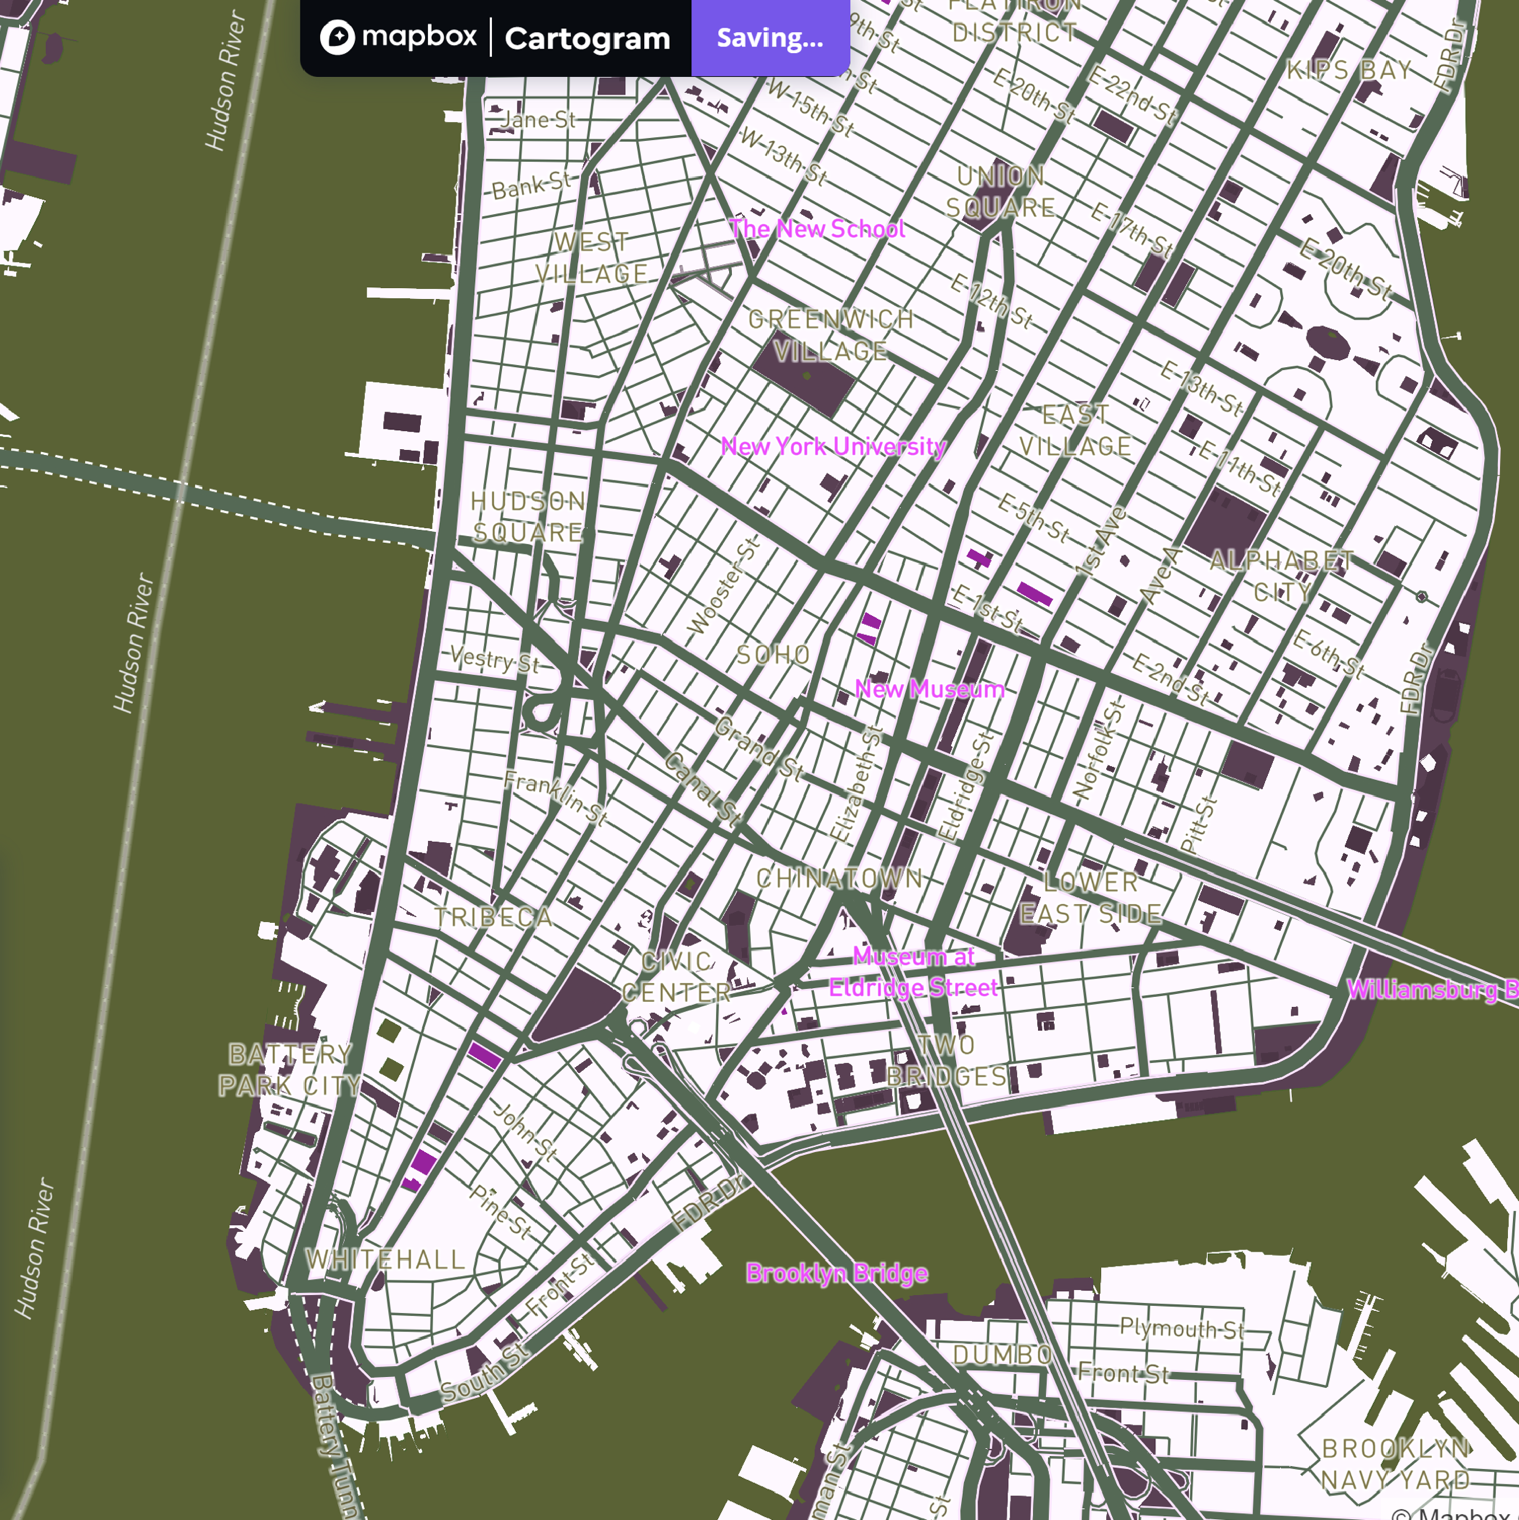Click the Brooklyn Navy Yard label
1519x1520 pixels.
pyautogui.click(x=1395, y=1464)
